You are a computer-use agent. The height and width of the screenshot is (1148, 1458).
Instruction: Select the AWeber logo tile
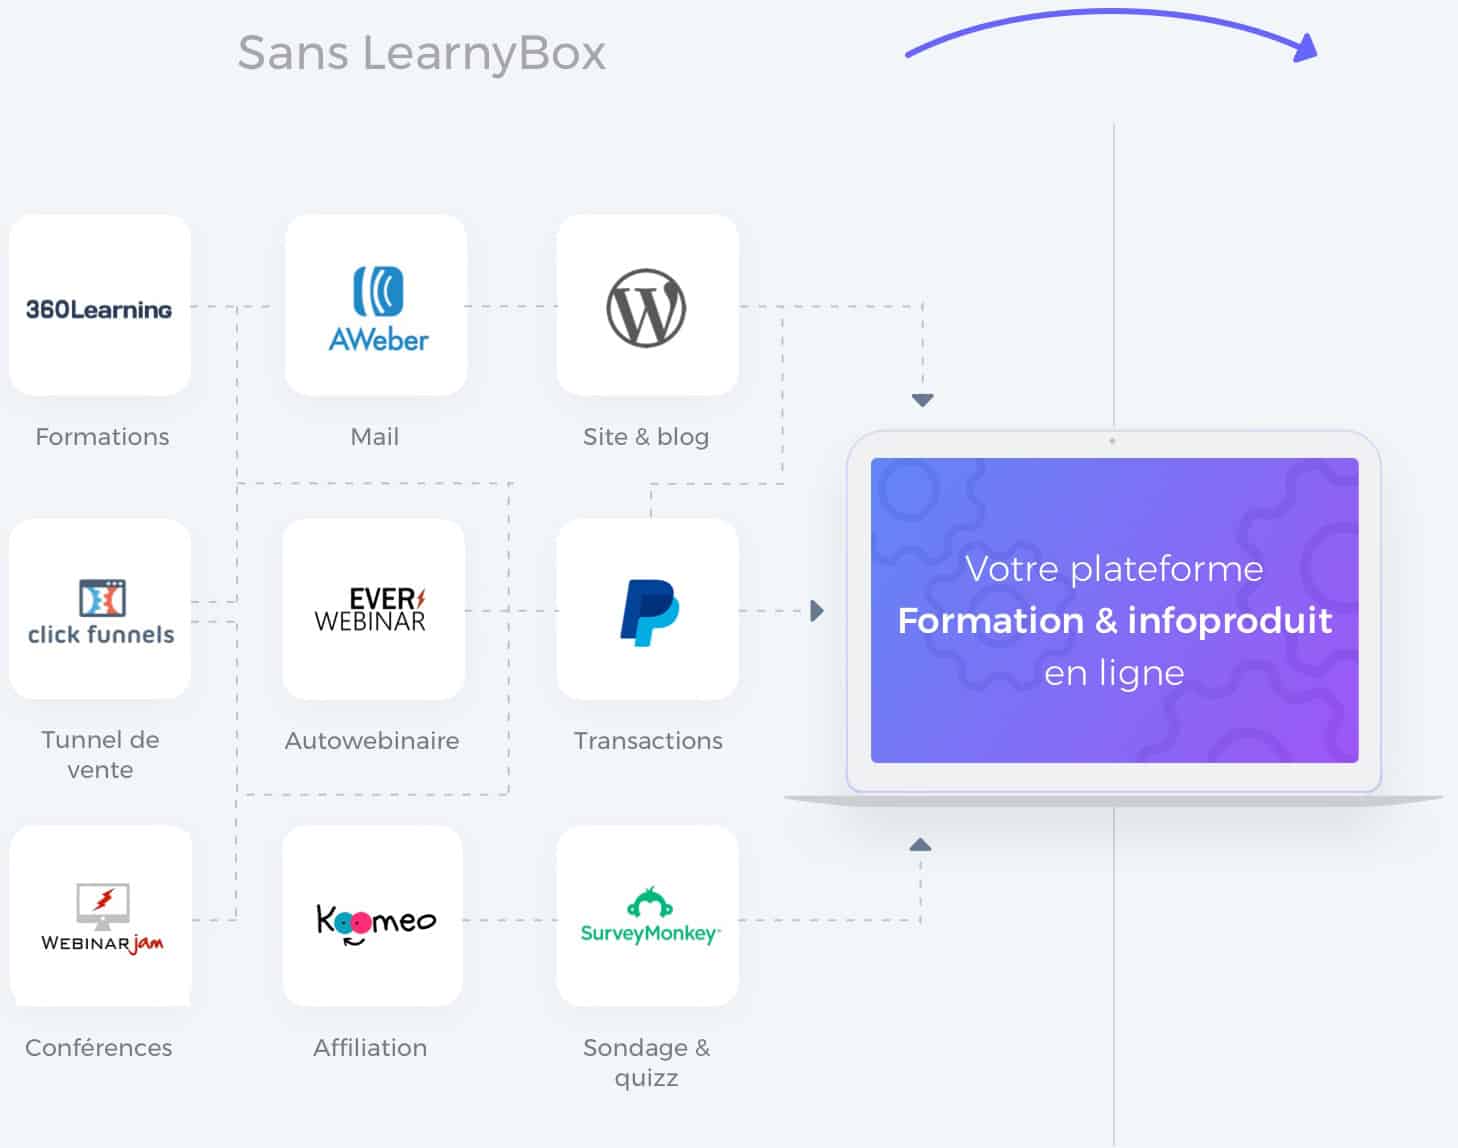click(x=376, y=305)
